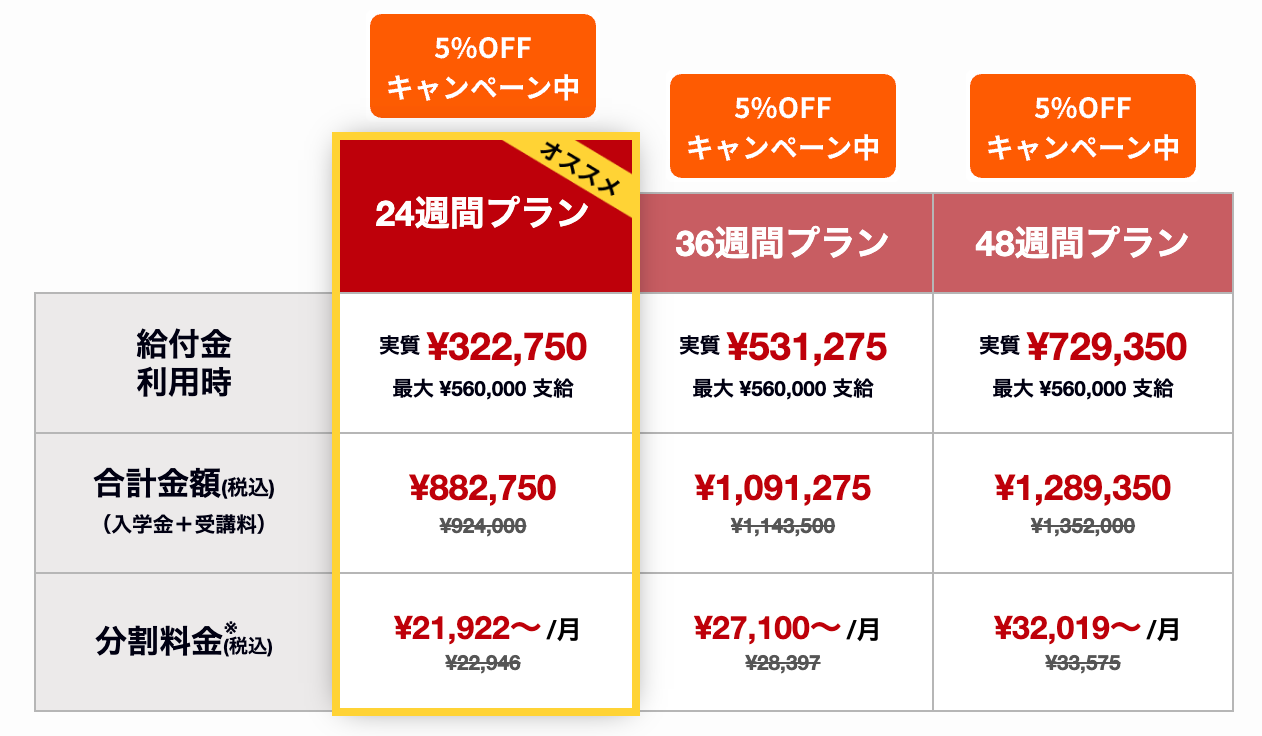Click the ¥21,922〜/月 installment price
Screen dimensions: 1262x736
click(x=487, y=628)
